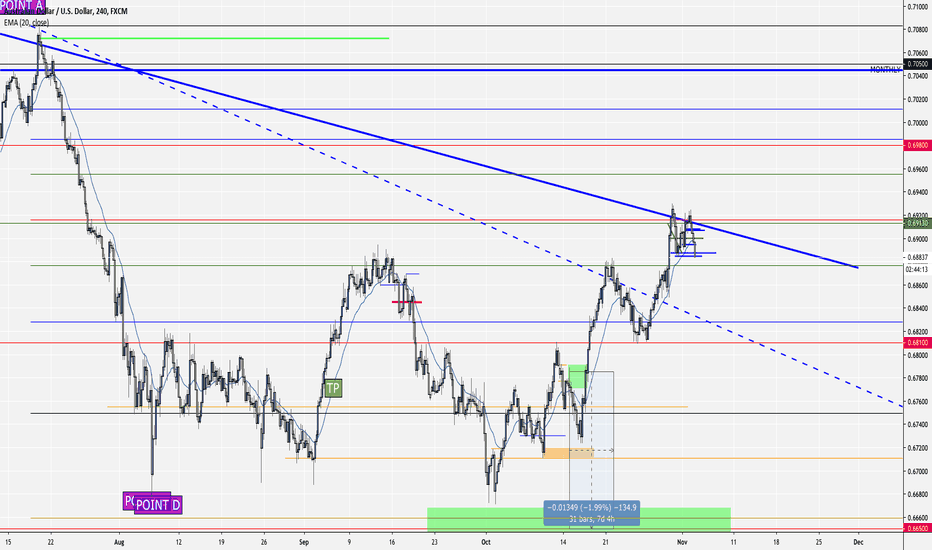
Task: Click the 02:44:13 bar countdown timer
Action: tap(918, 269)
